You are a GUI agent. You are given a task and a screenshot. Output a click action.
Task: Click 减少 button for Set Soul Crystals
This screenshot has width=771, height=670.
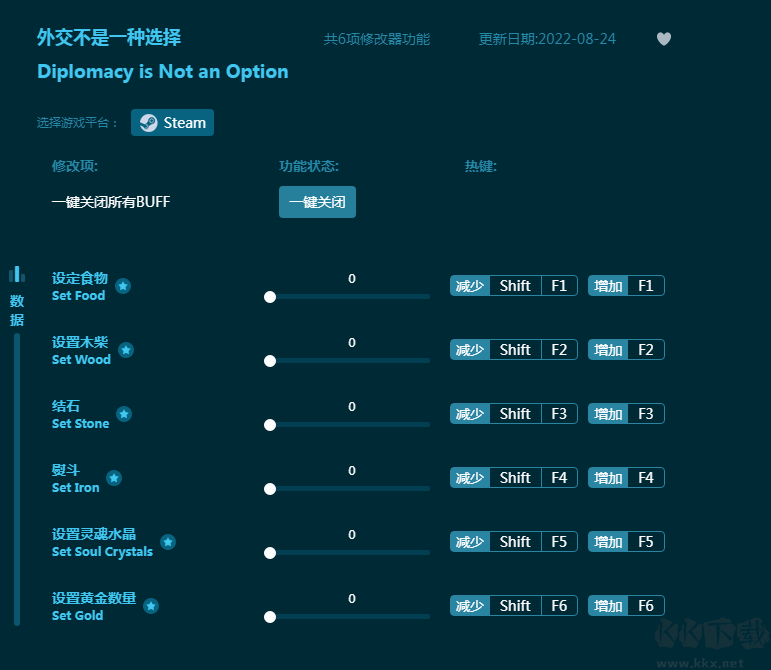click(470, 542)
